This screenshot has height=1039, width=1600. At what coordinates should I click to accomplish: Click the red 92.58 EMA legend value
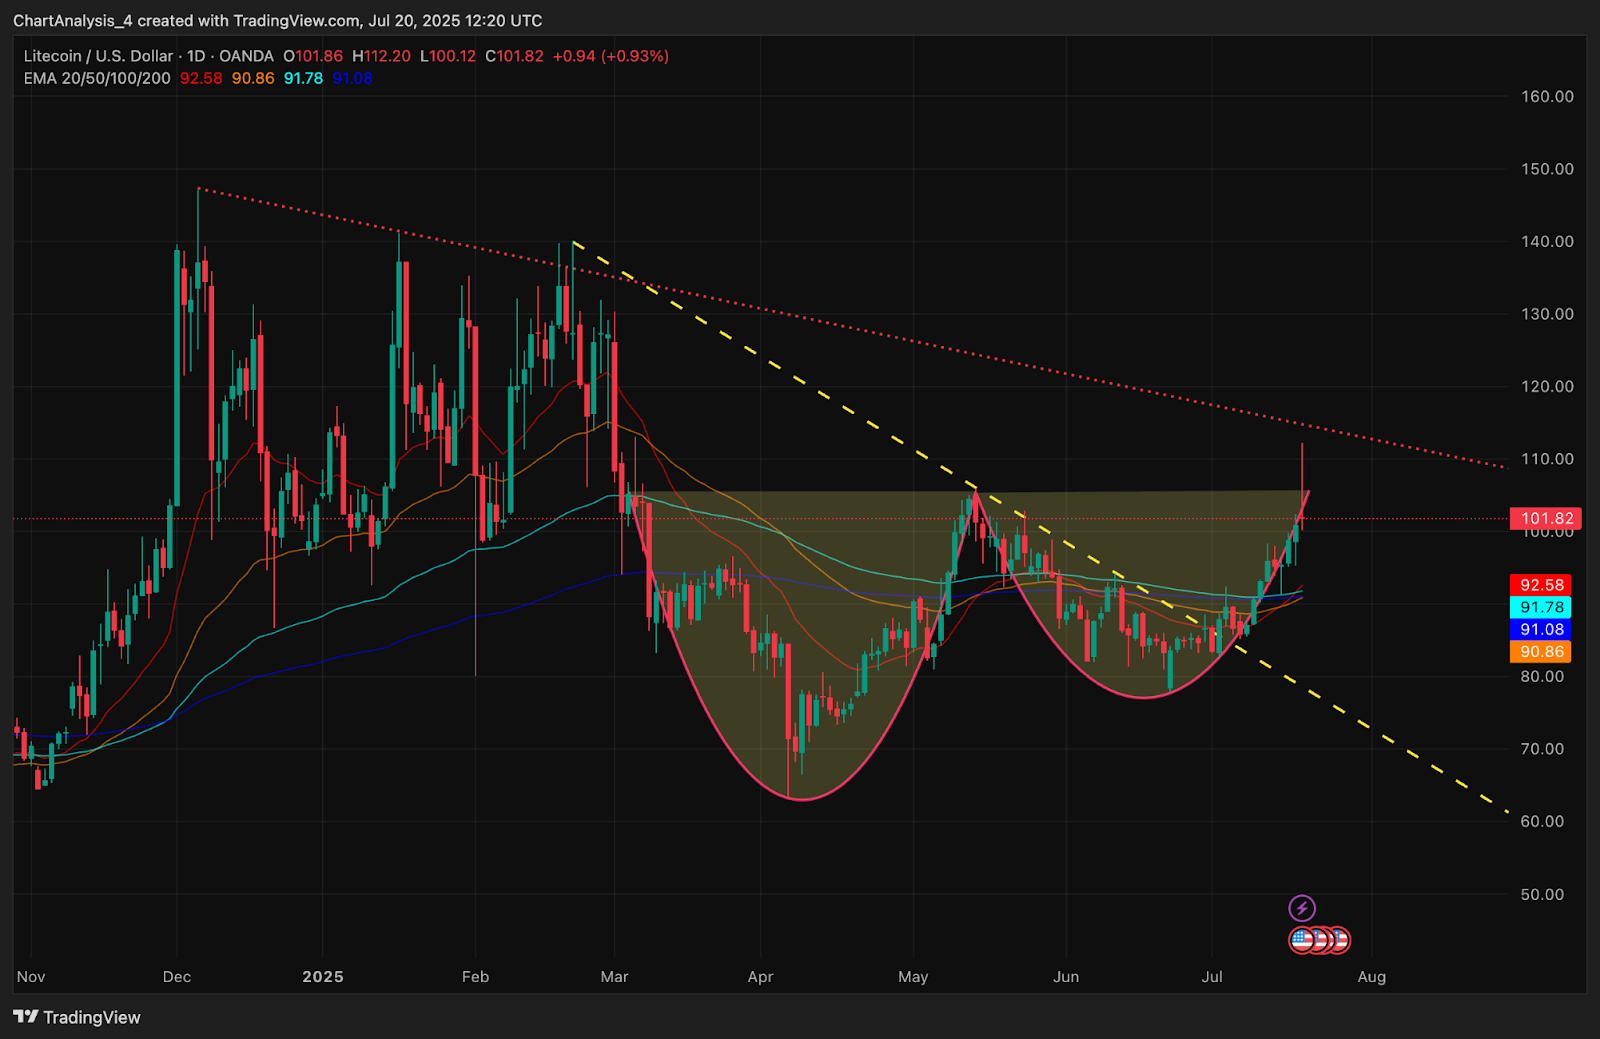[x=201, y=78]
